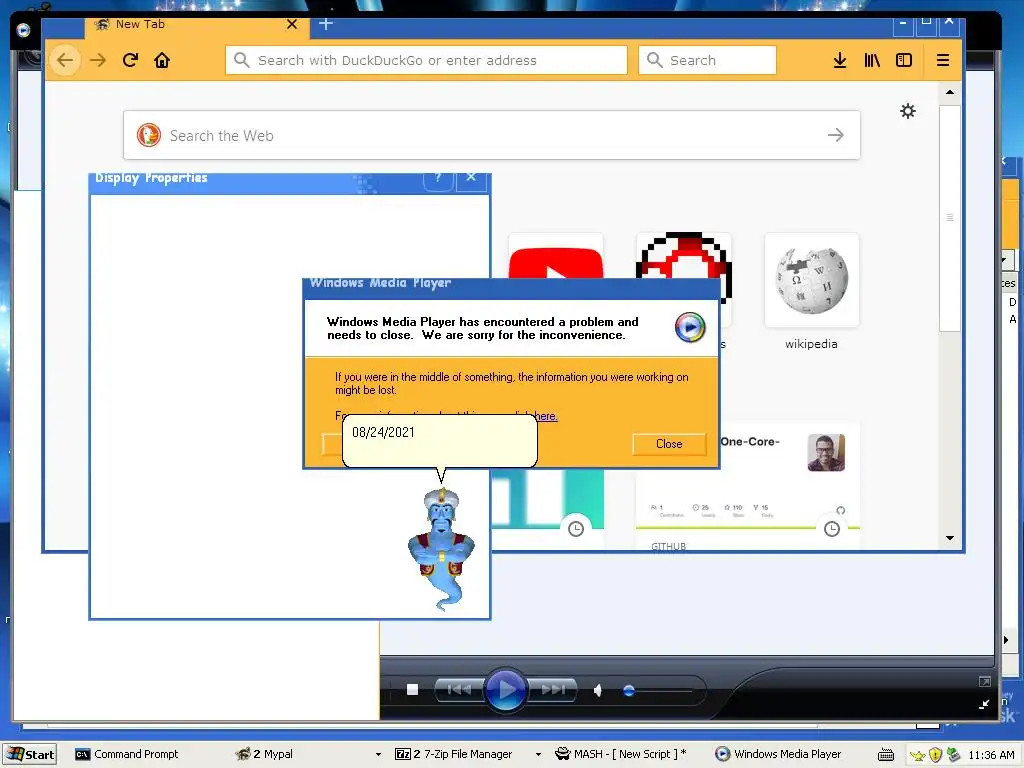Image resolution: width=1024 pixels, height=768 pixels.
Task: Toggle the browser sidebar icon
Action: coord(904,60)
